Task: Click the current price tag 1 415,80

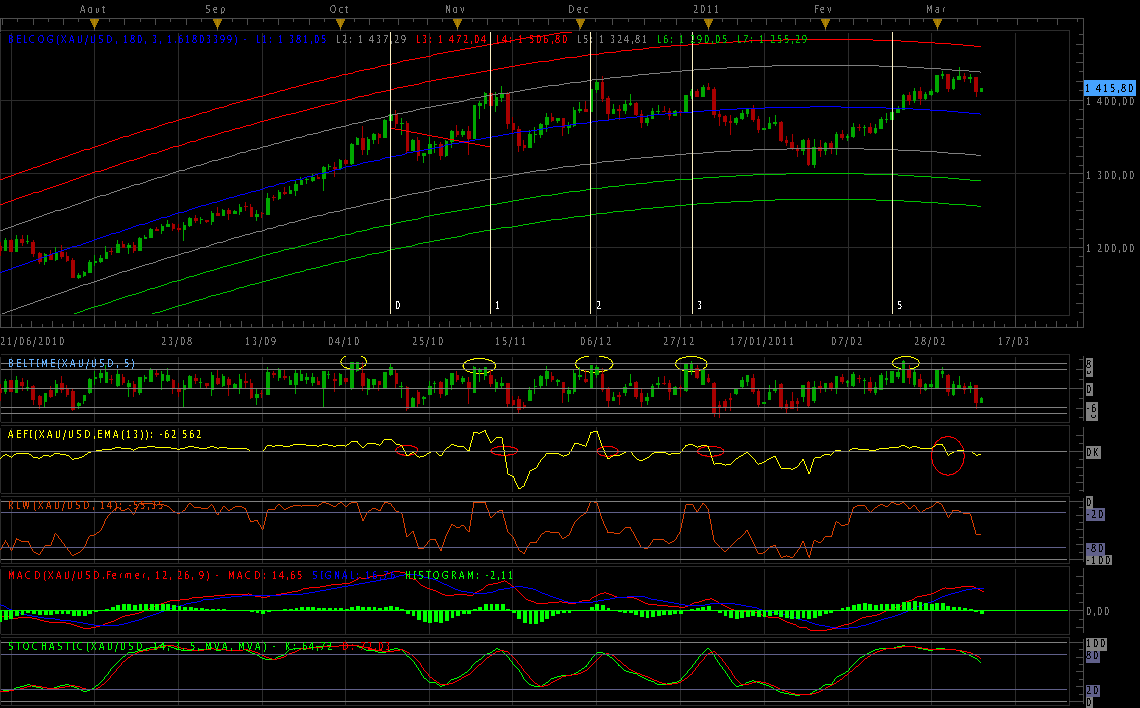Action: point(1109,88)
